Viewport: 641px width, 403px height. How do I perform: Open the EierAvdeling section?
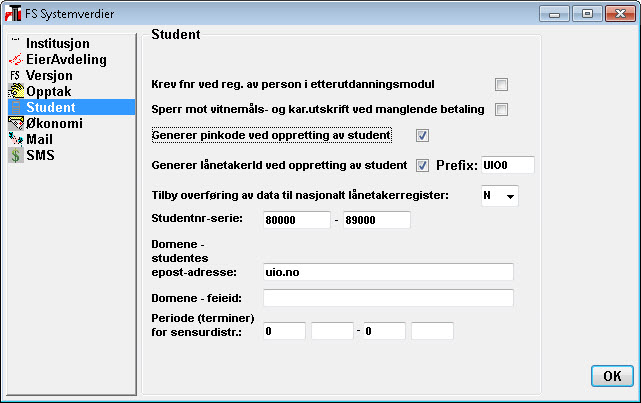tap(66, 59)
